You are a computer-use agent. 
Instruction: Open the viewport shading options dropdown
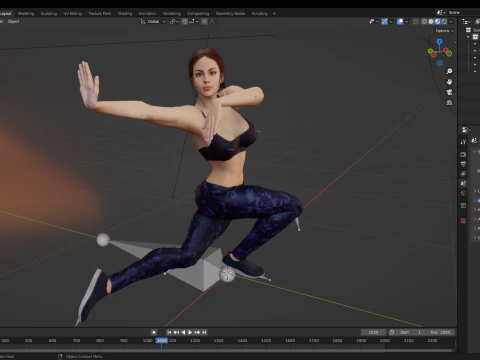[451, 22]
